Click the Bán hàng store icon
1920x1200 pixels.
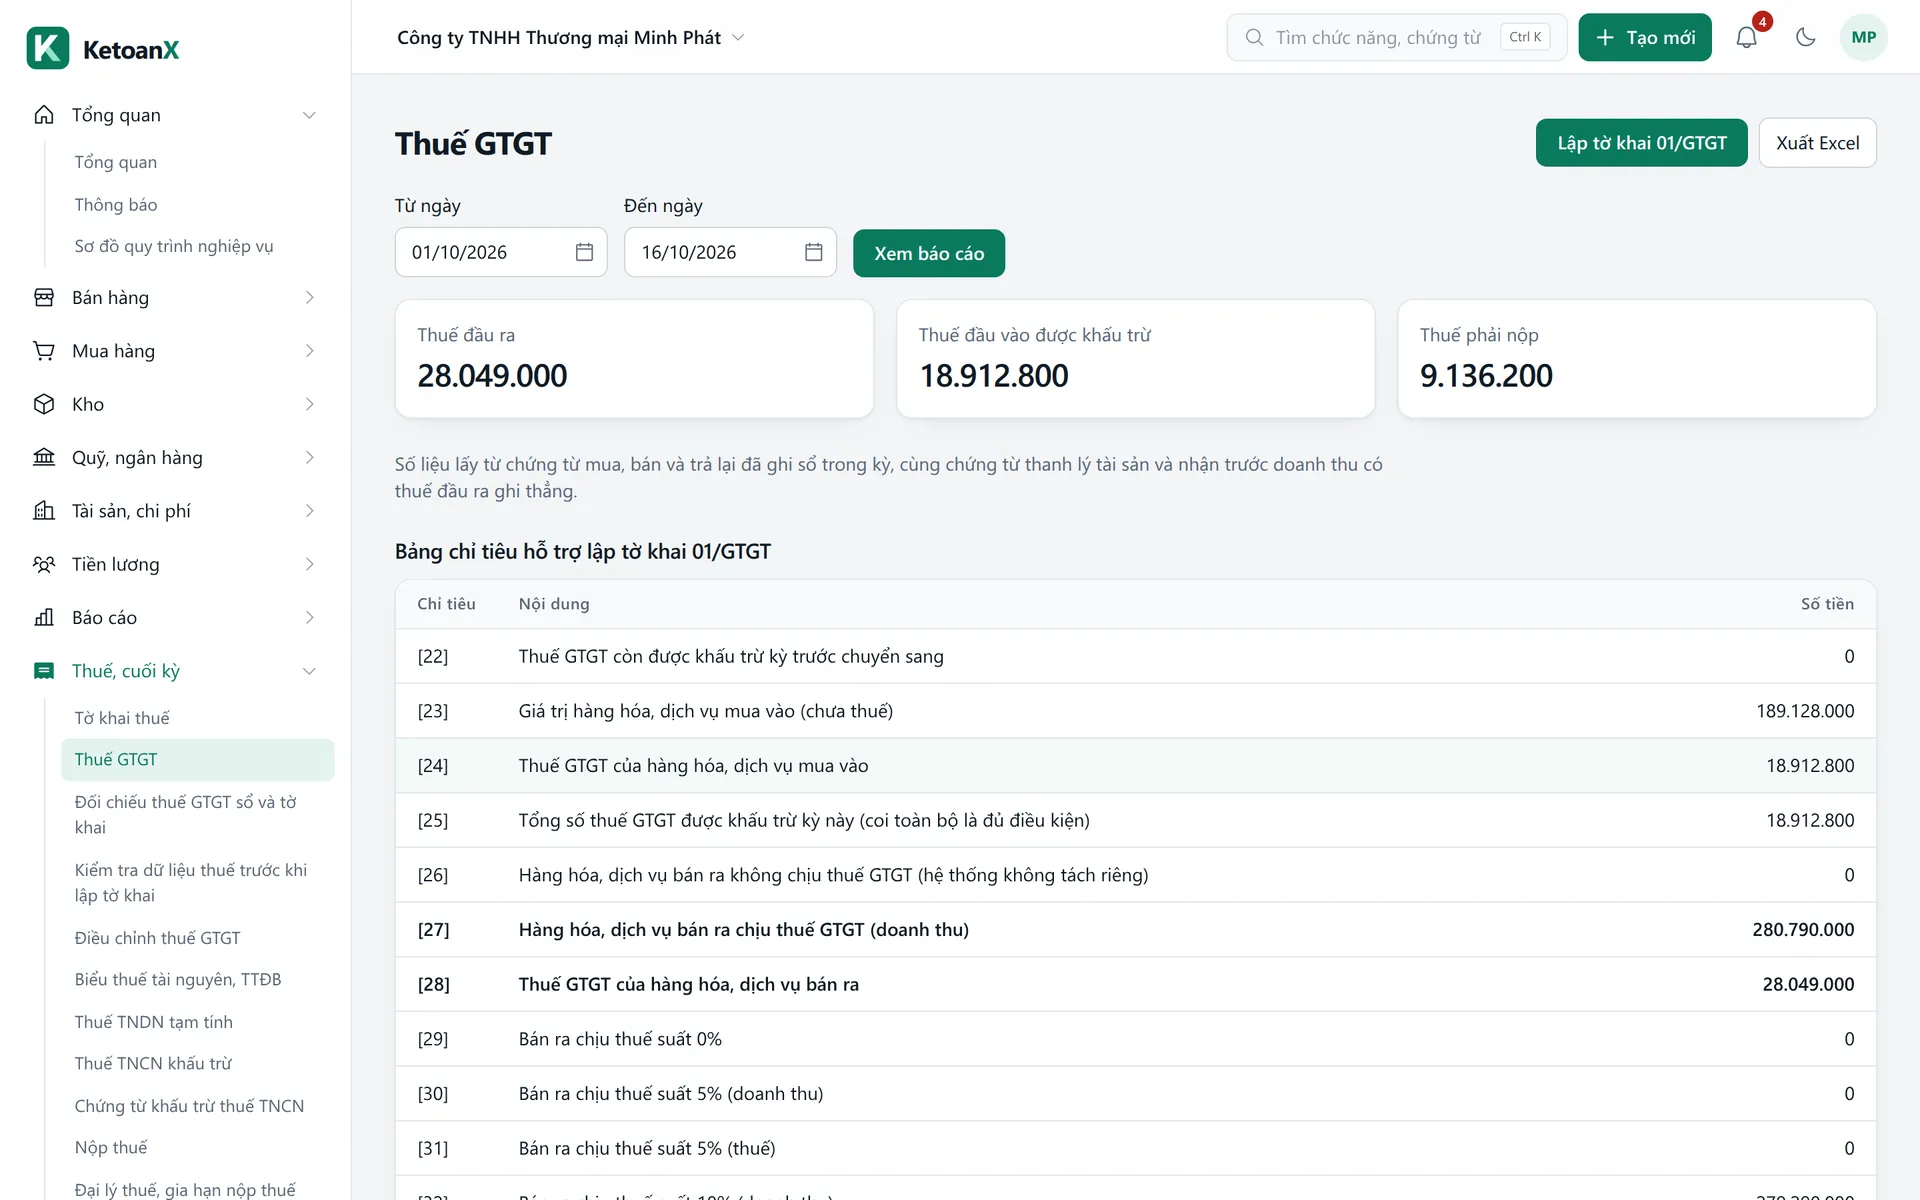coord(44,298)
